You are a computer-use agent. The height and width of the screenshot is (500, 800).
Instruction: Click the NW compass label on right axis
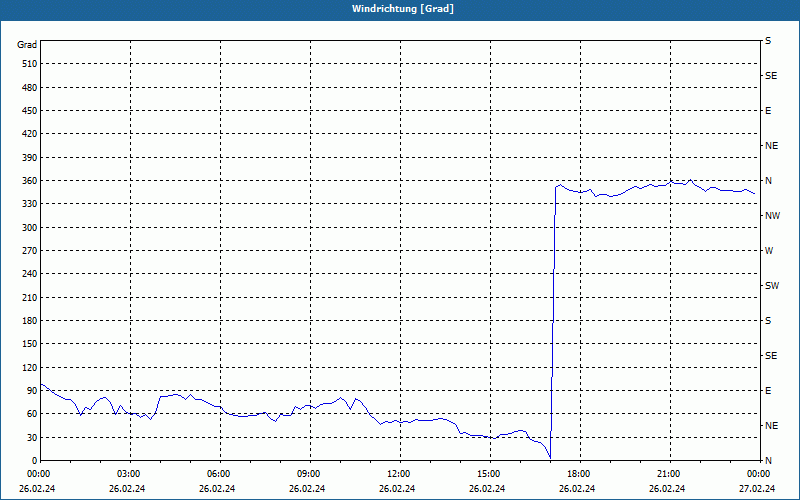point(772,216)
